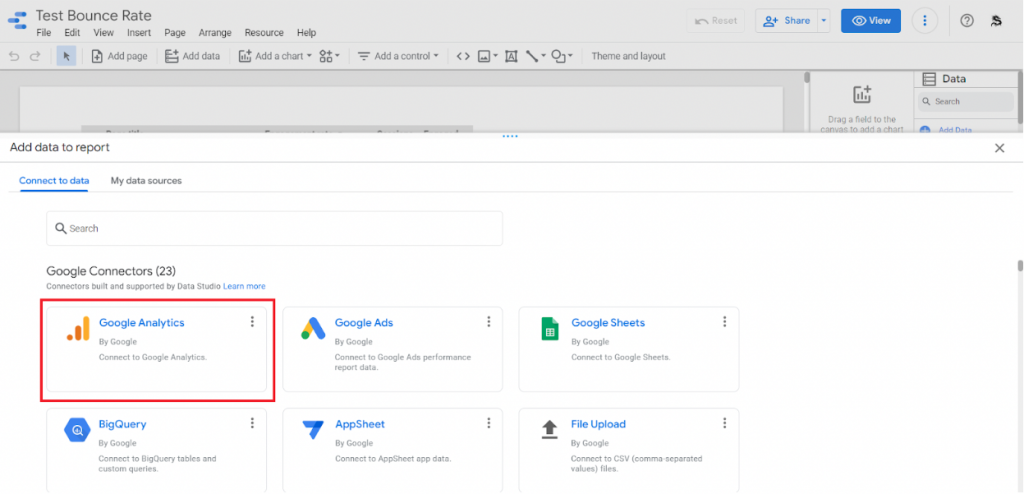Click the panel resize handle dots

tap(510, 137)
